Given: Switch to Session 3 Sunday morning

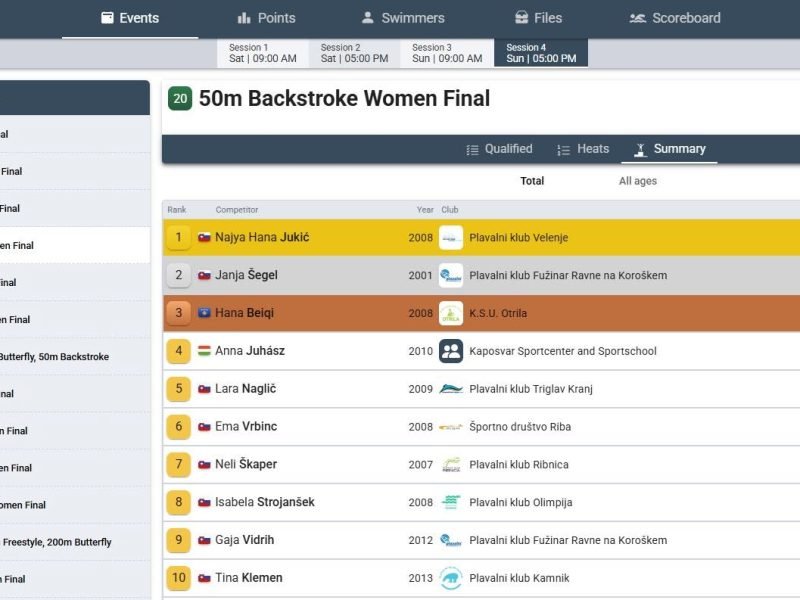Looking at the screenshot, I should point(447,53).
